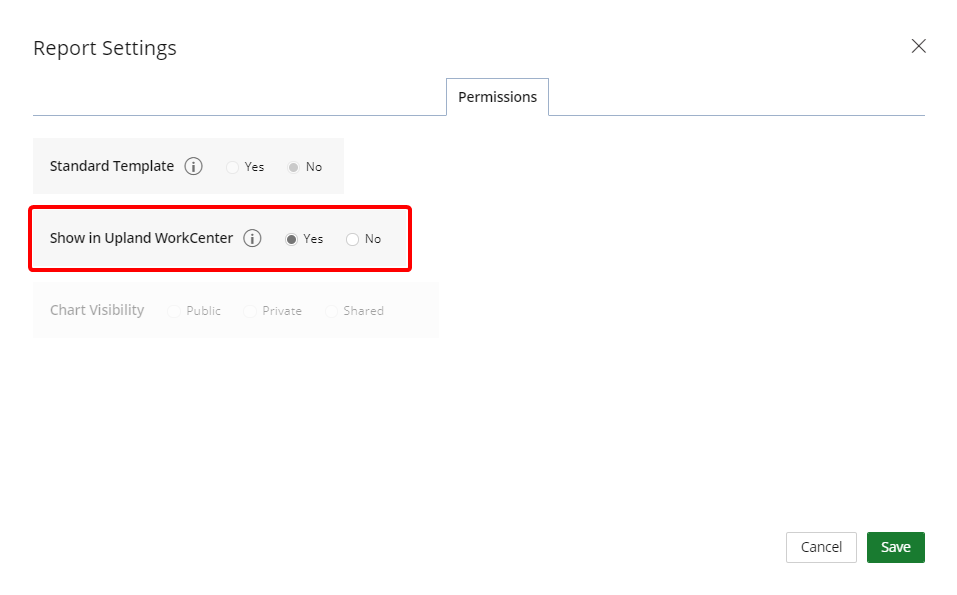Click the Show in Upland WorkCenter info icon

[252, 238]
